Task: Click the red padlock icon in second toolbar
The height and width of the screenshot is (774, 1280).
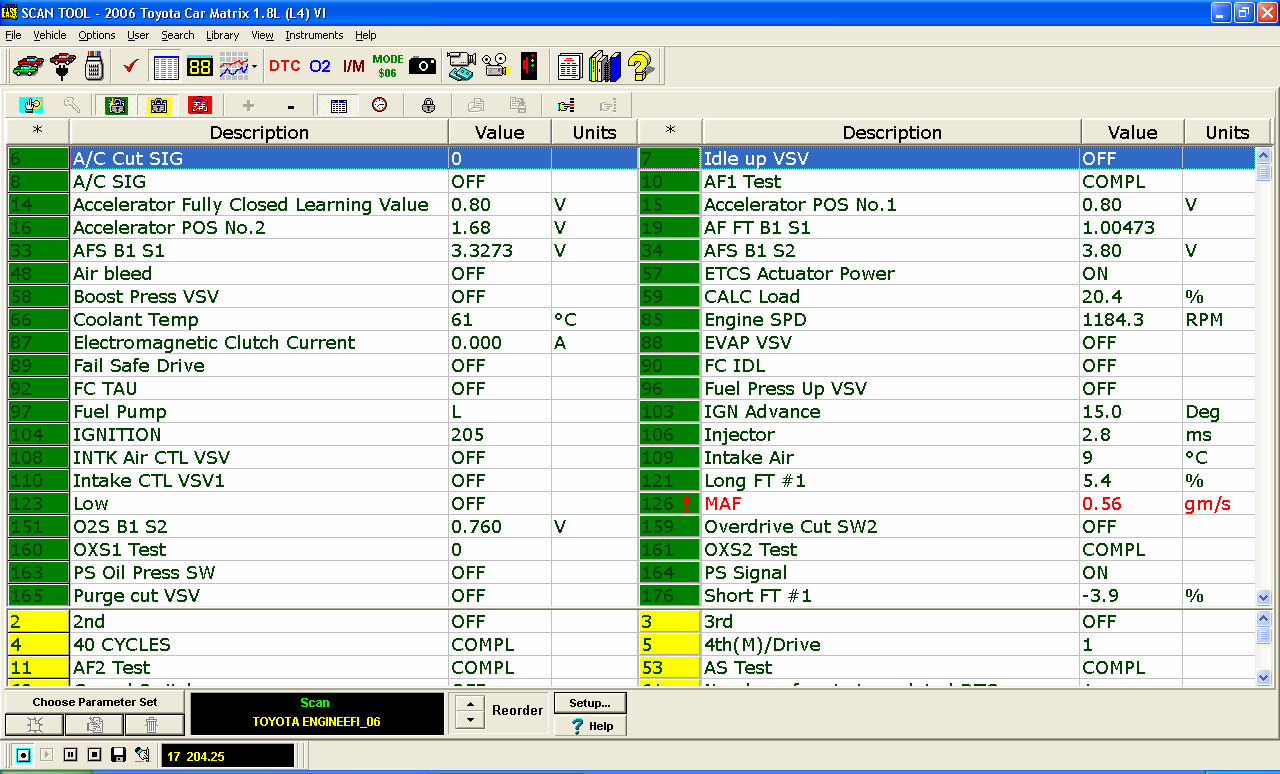Action: coord(200,105)
